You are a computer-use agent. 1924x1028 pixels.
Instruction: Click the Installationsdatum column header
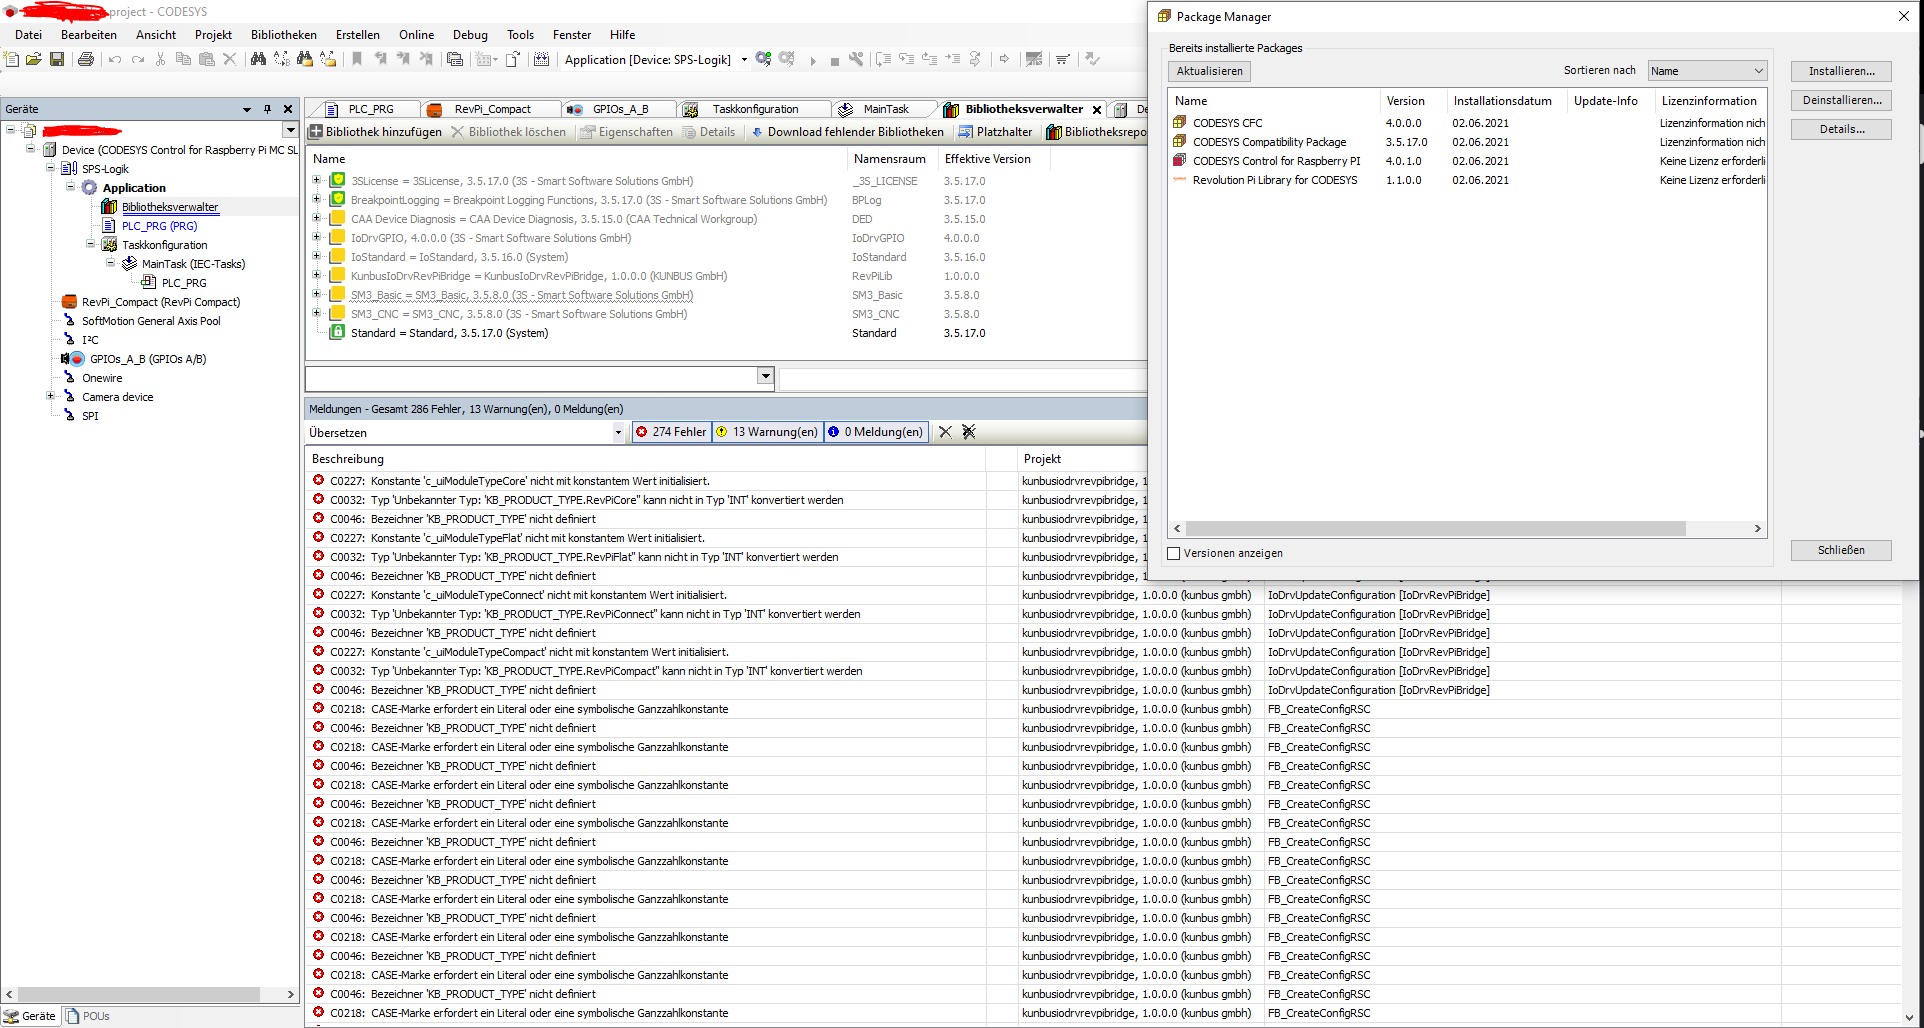click(1502, 101)
